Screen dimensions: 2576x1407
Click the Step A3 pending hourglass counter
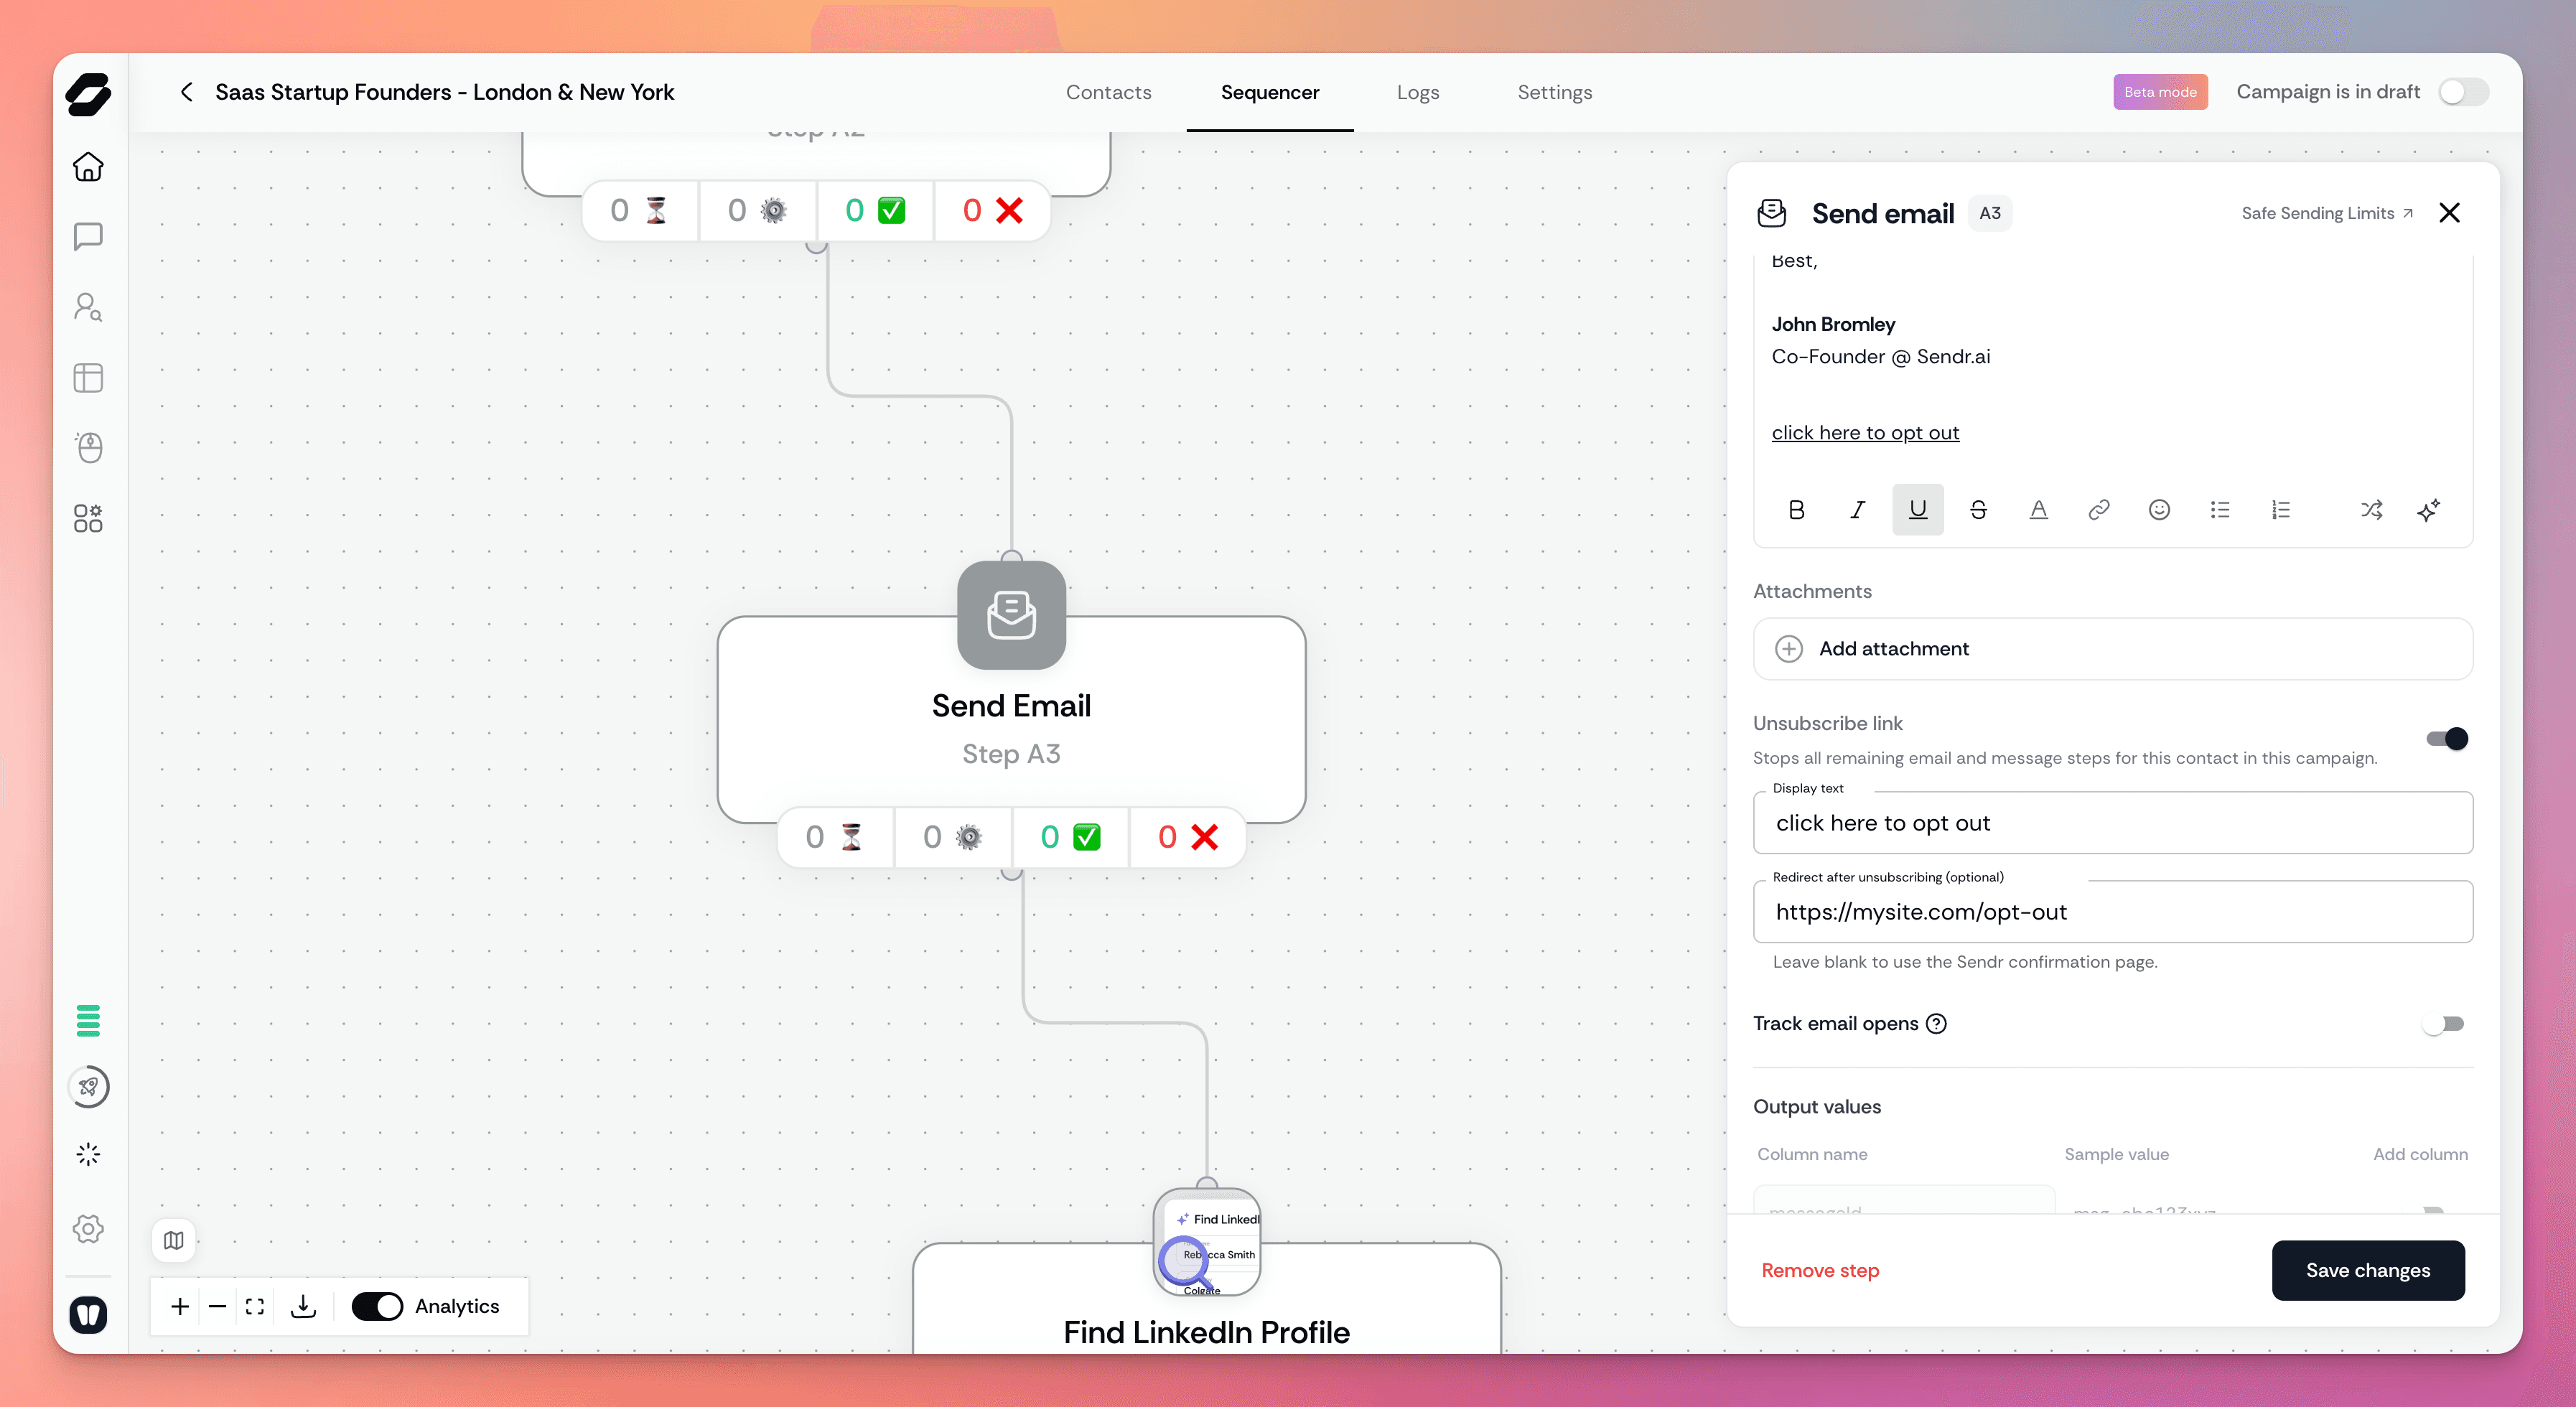835,837
